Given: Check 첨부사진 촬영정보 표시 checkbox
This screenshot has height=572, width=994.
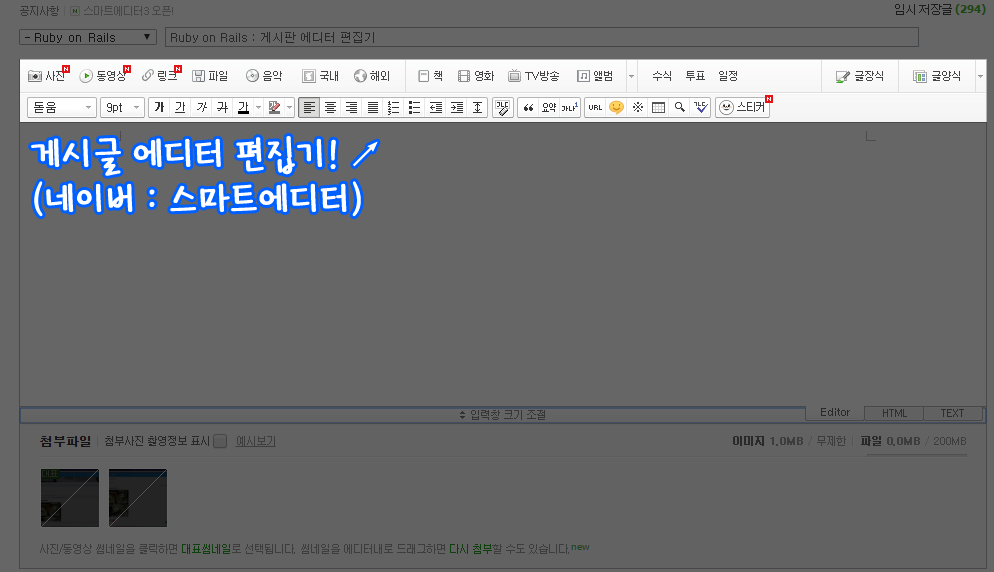Looking at the screenshot, I should [220, 441].
